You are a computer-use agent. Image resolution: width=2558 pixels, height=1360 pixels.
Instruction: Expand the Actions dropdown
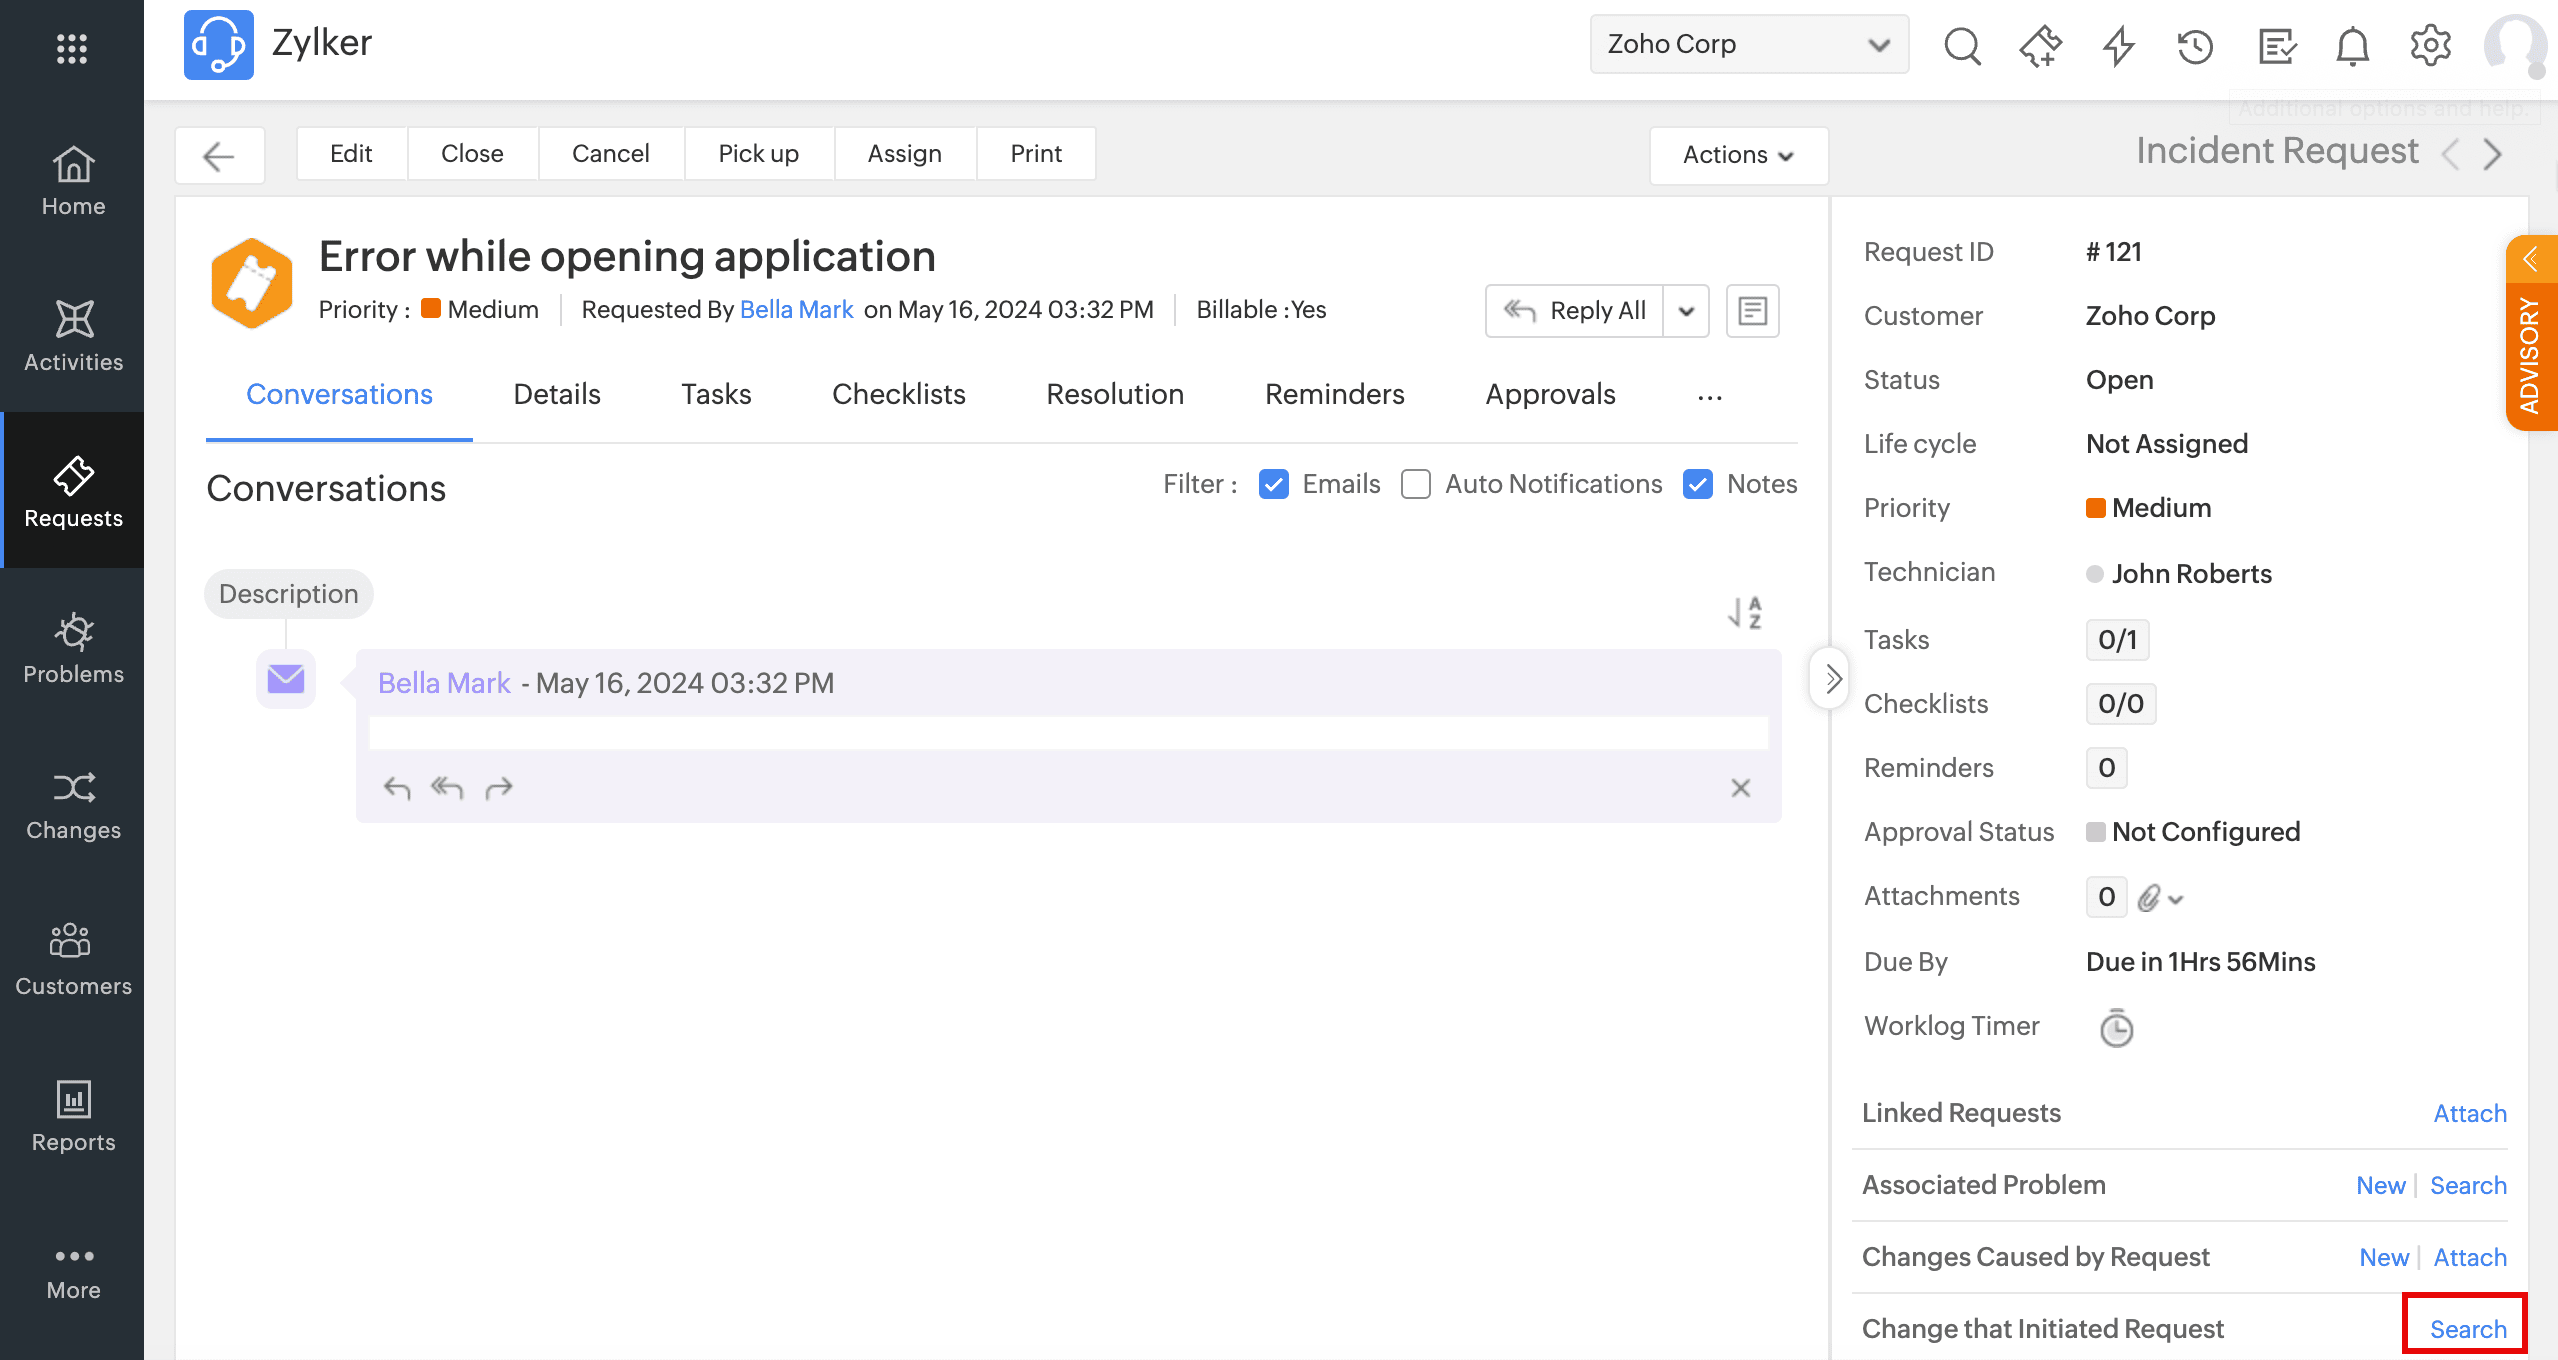click(x=1738, y=155)
